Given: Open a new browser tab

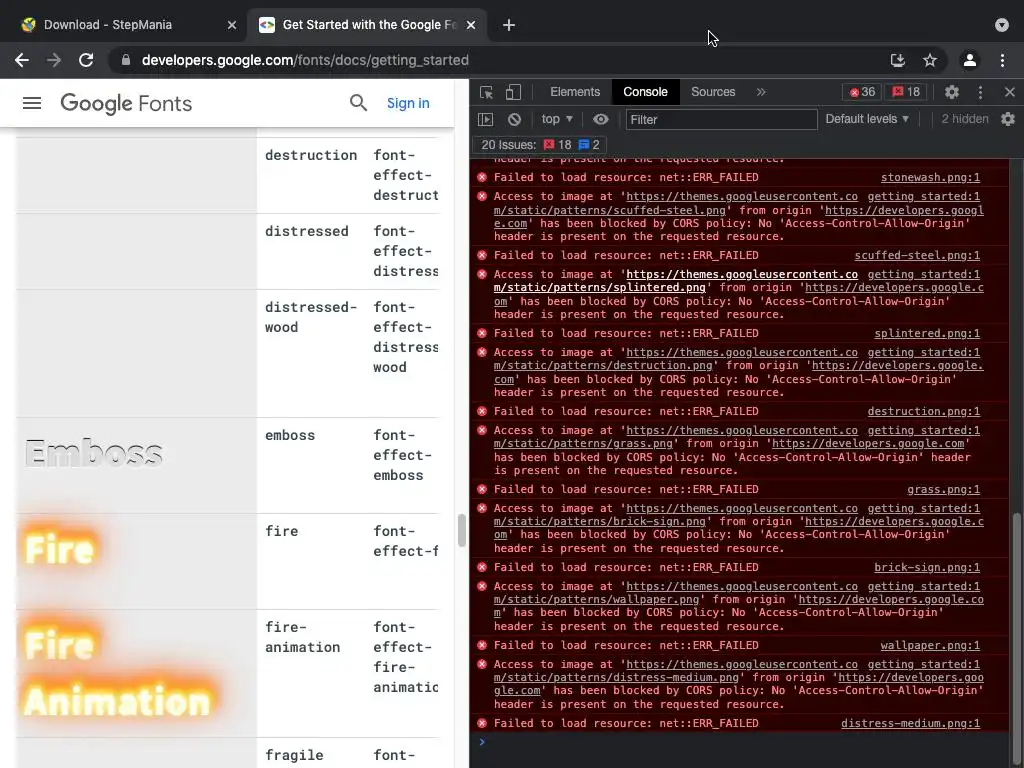Looking at the screenshot, I should (509, 25).
